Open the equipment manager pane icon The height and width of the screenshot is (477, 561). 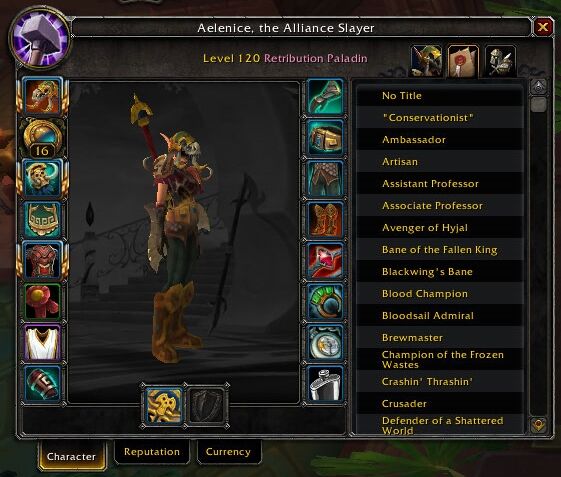(x=500, y=61)
